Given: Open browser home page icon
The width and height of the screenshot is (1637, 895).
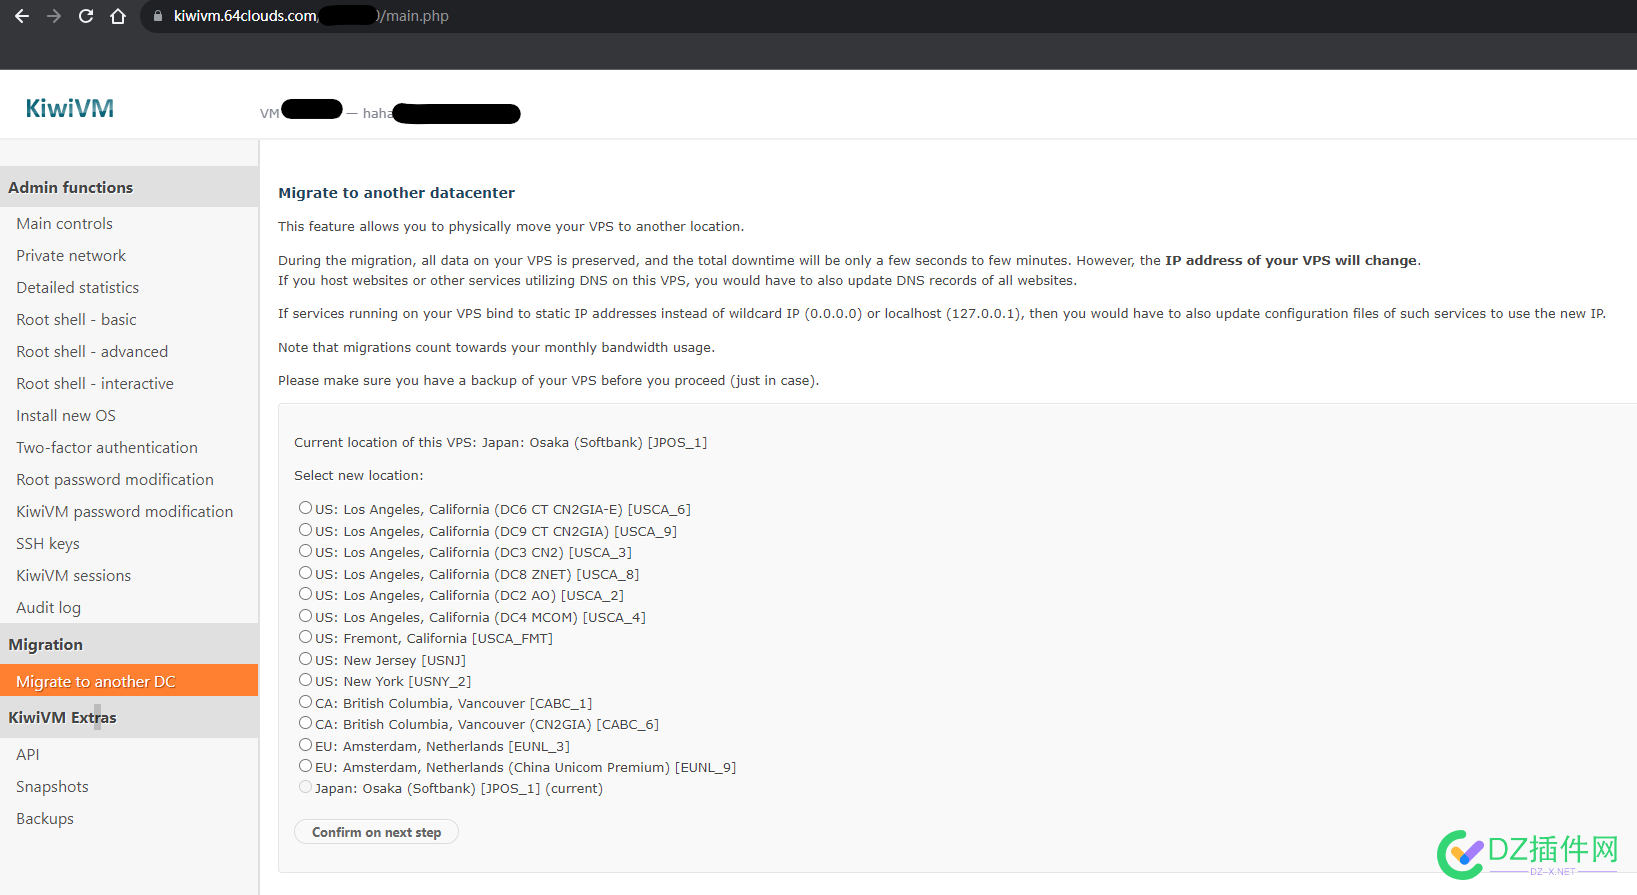Looking at the screenshot, I should pos(118,16).
